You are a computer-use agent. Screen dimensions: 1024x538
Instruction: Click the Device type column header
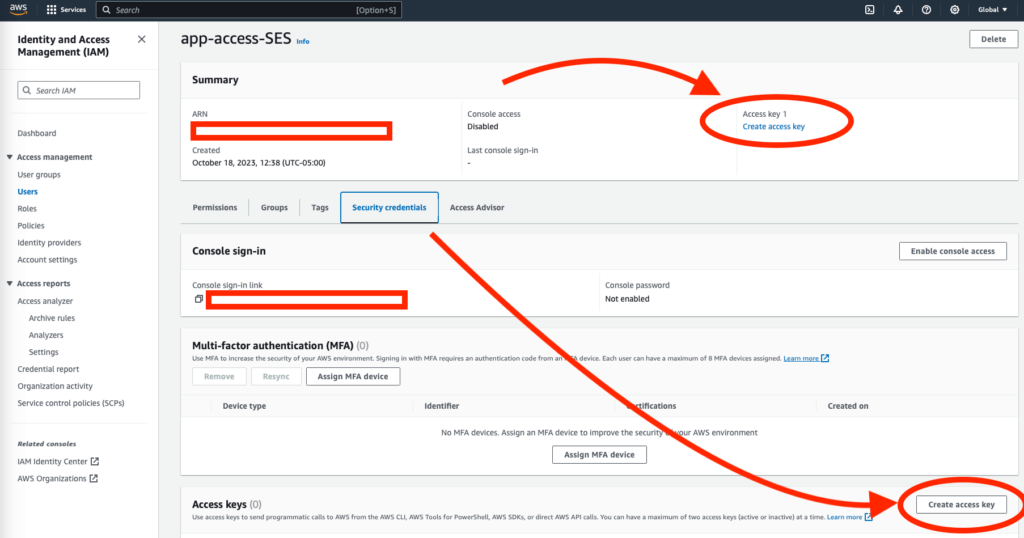tap(244, 406)
